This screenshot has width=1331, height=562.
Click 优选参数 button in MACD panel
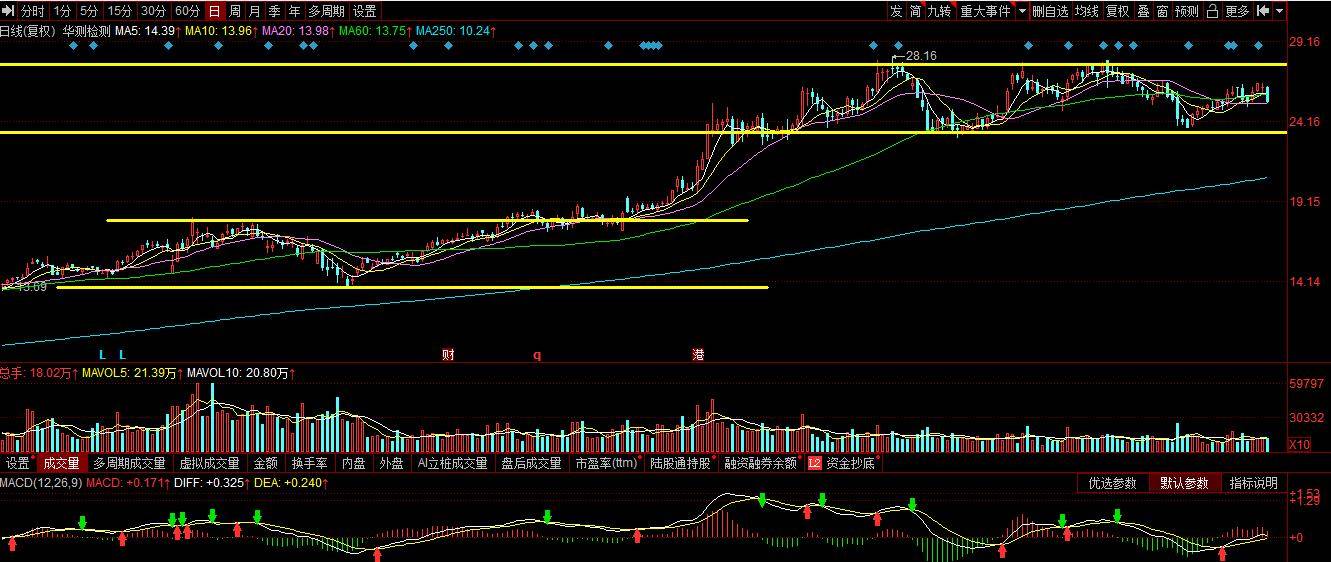pyautogui.click(x=1112, y=483)
